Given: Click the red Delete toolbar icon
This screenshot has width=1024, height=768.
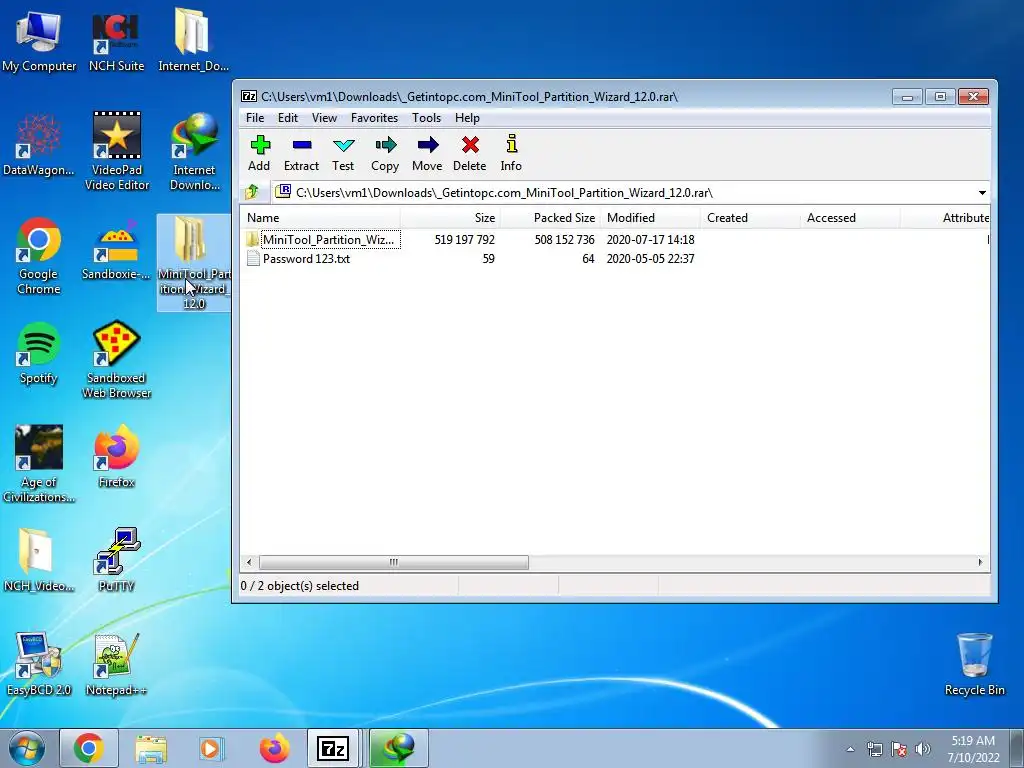Looking at the screenshot, I should (x=470, y=153).
